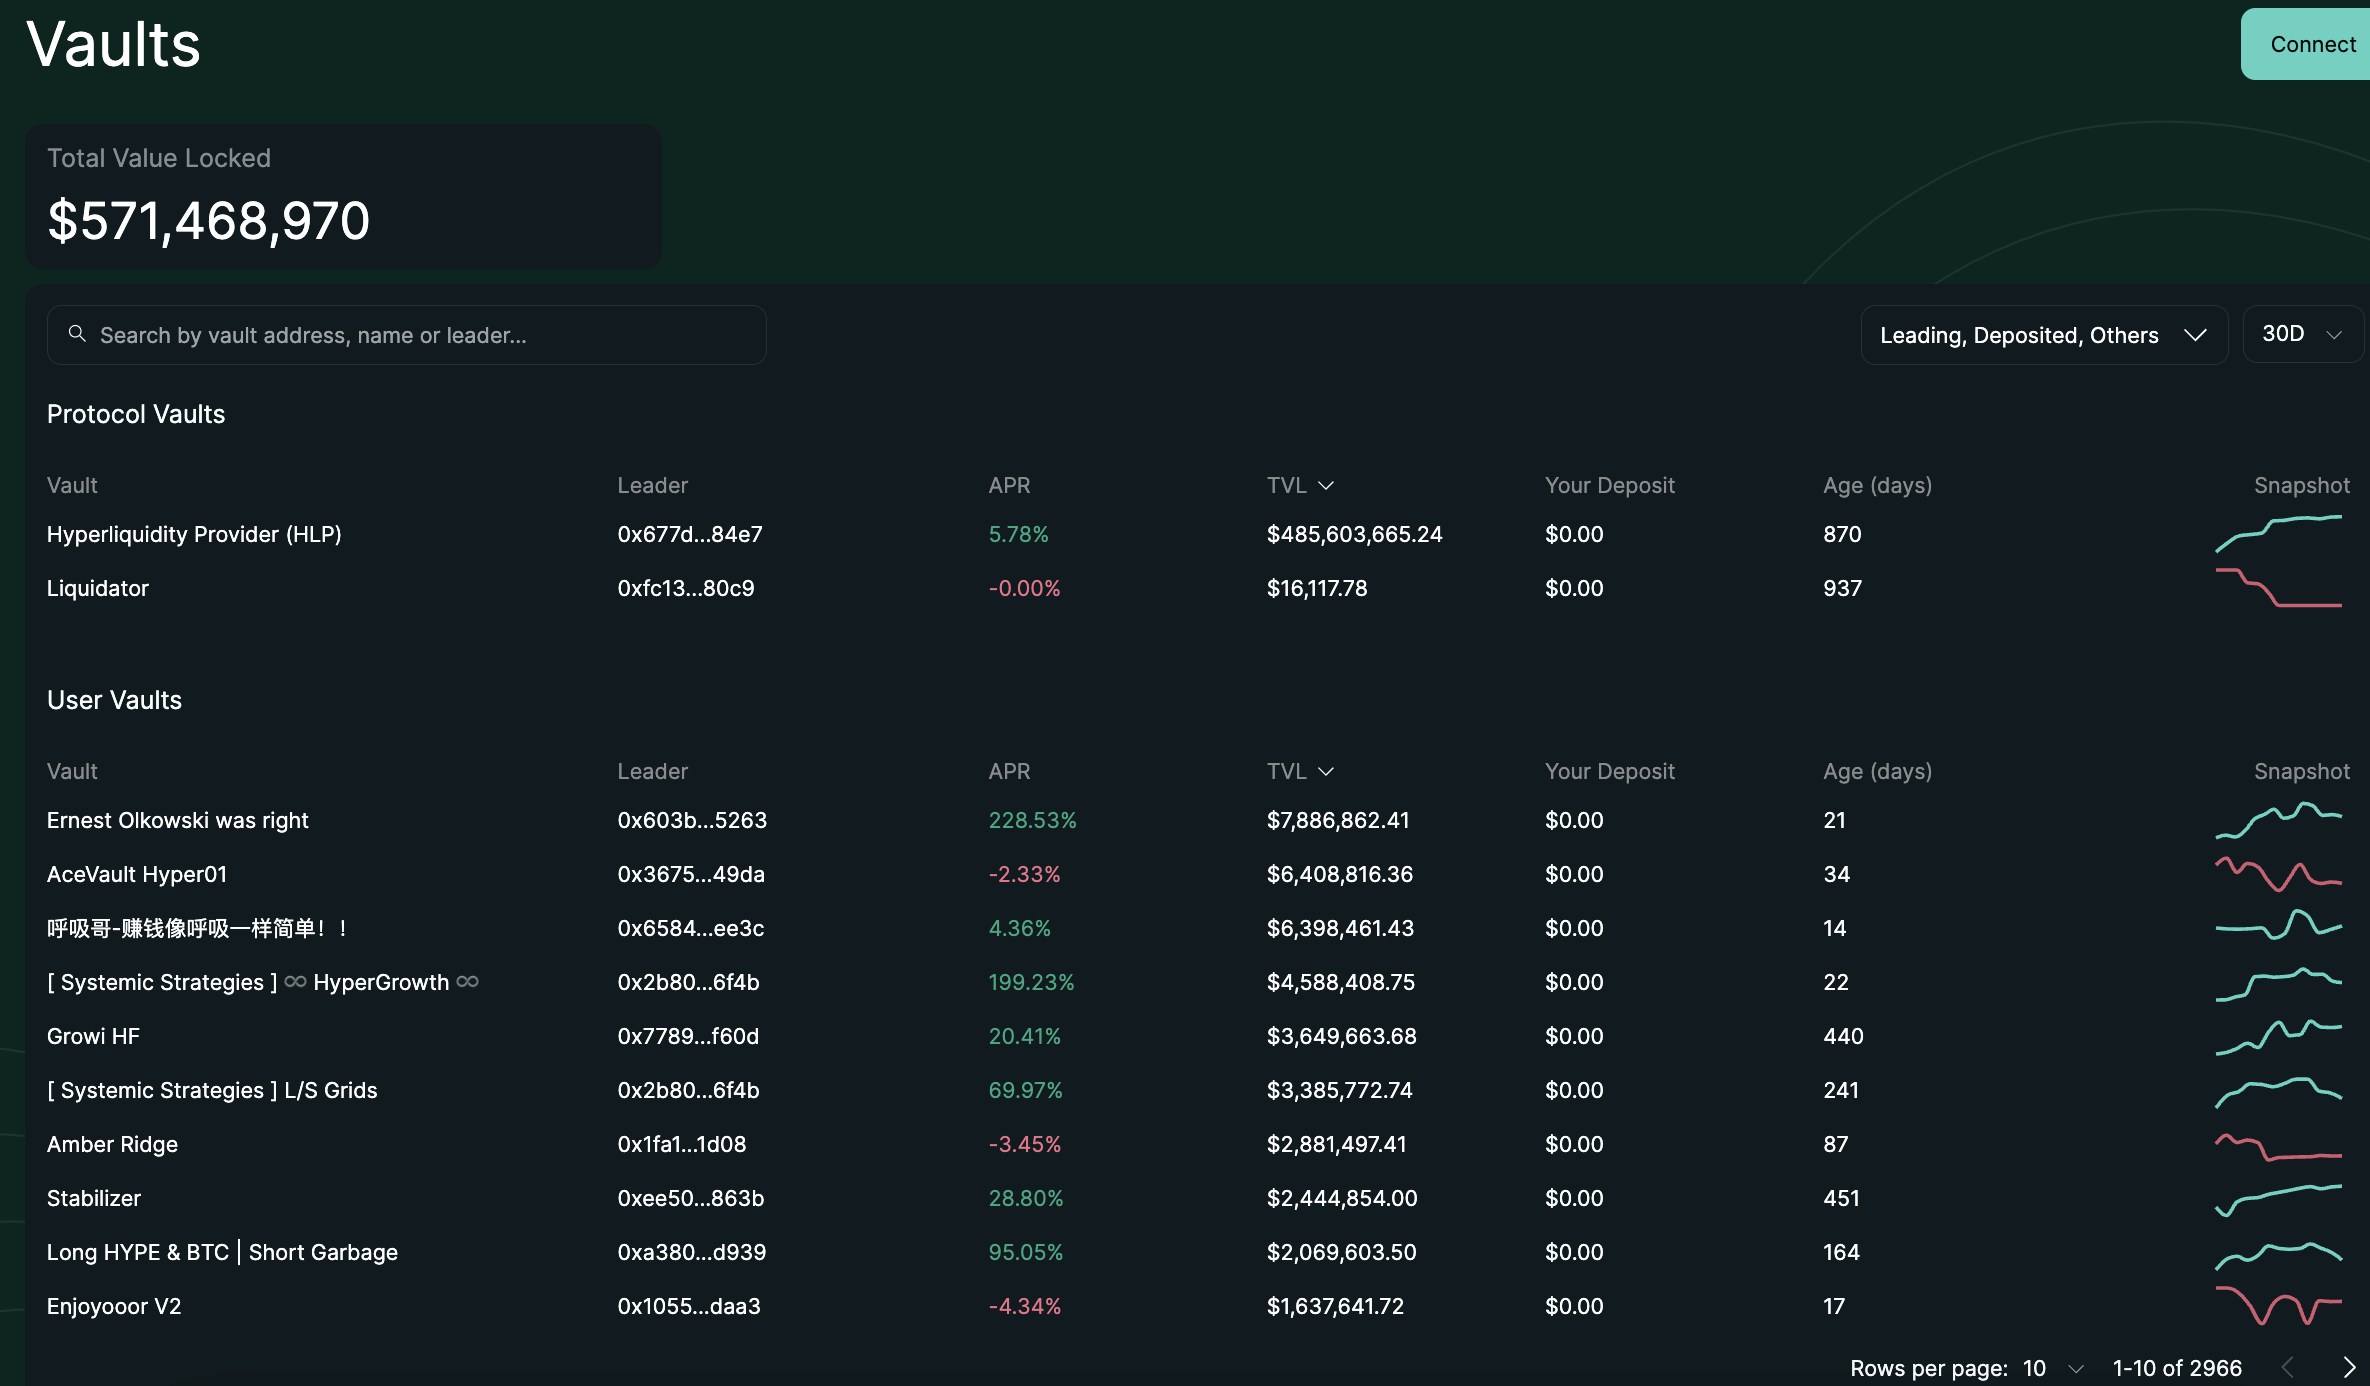Open HLP vault snapshot chart
The width and height of the screenshot is (2370, 1386).
coord(2278,534)
